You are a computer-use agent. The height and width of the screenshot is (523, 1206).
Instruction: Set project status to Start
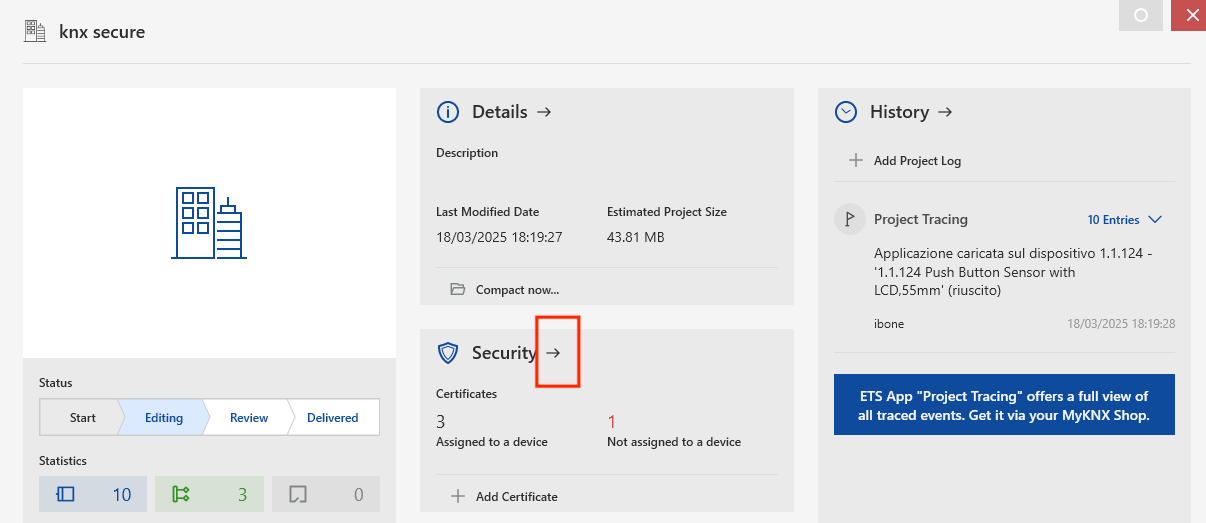[83, 418]
